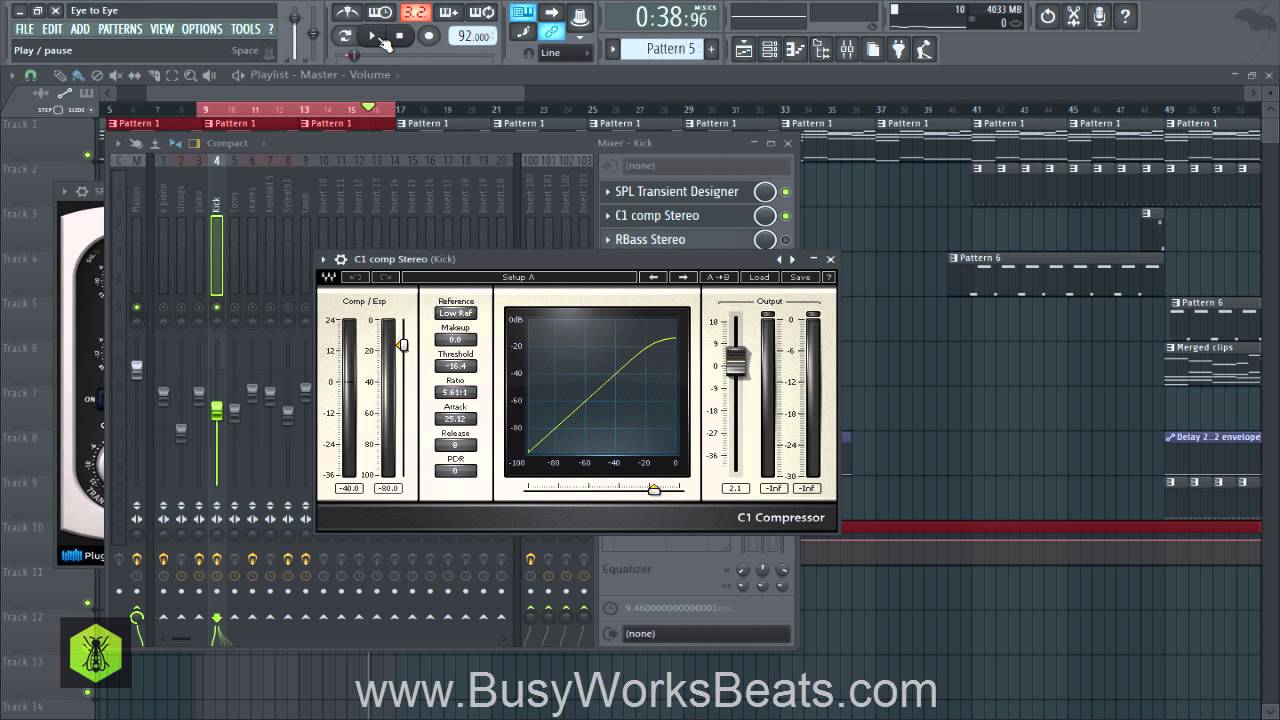Toggle the wait for input icon
This screenshot has width=1280, height=720.
[x=380, y=12]
